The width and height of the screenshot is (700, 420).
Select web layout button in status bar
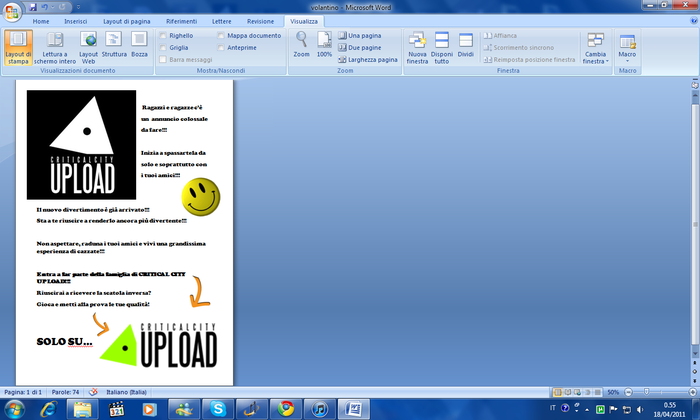577,392
